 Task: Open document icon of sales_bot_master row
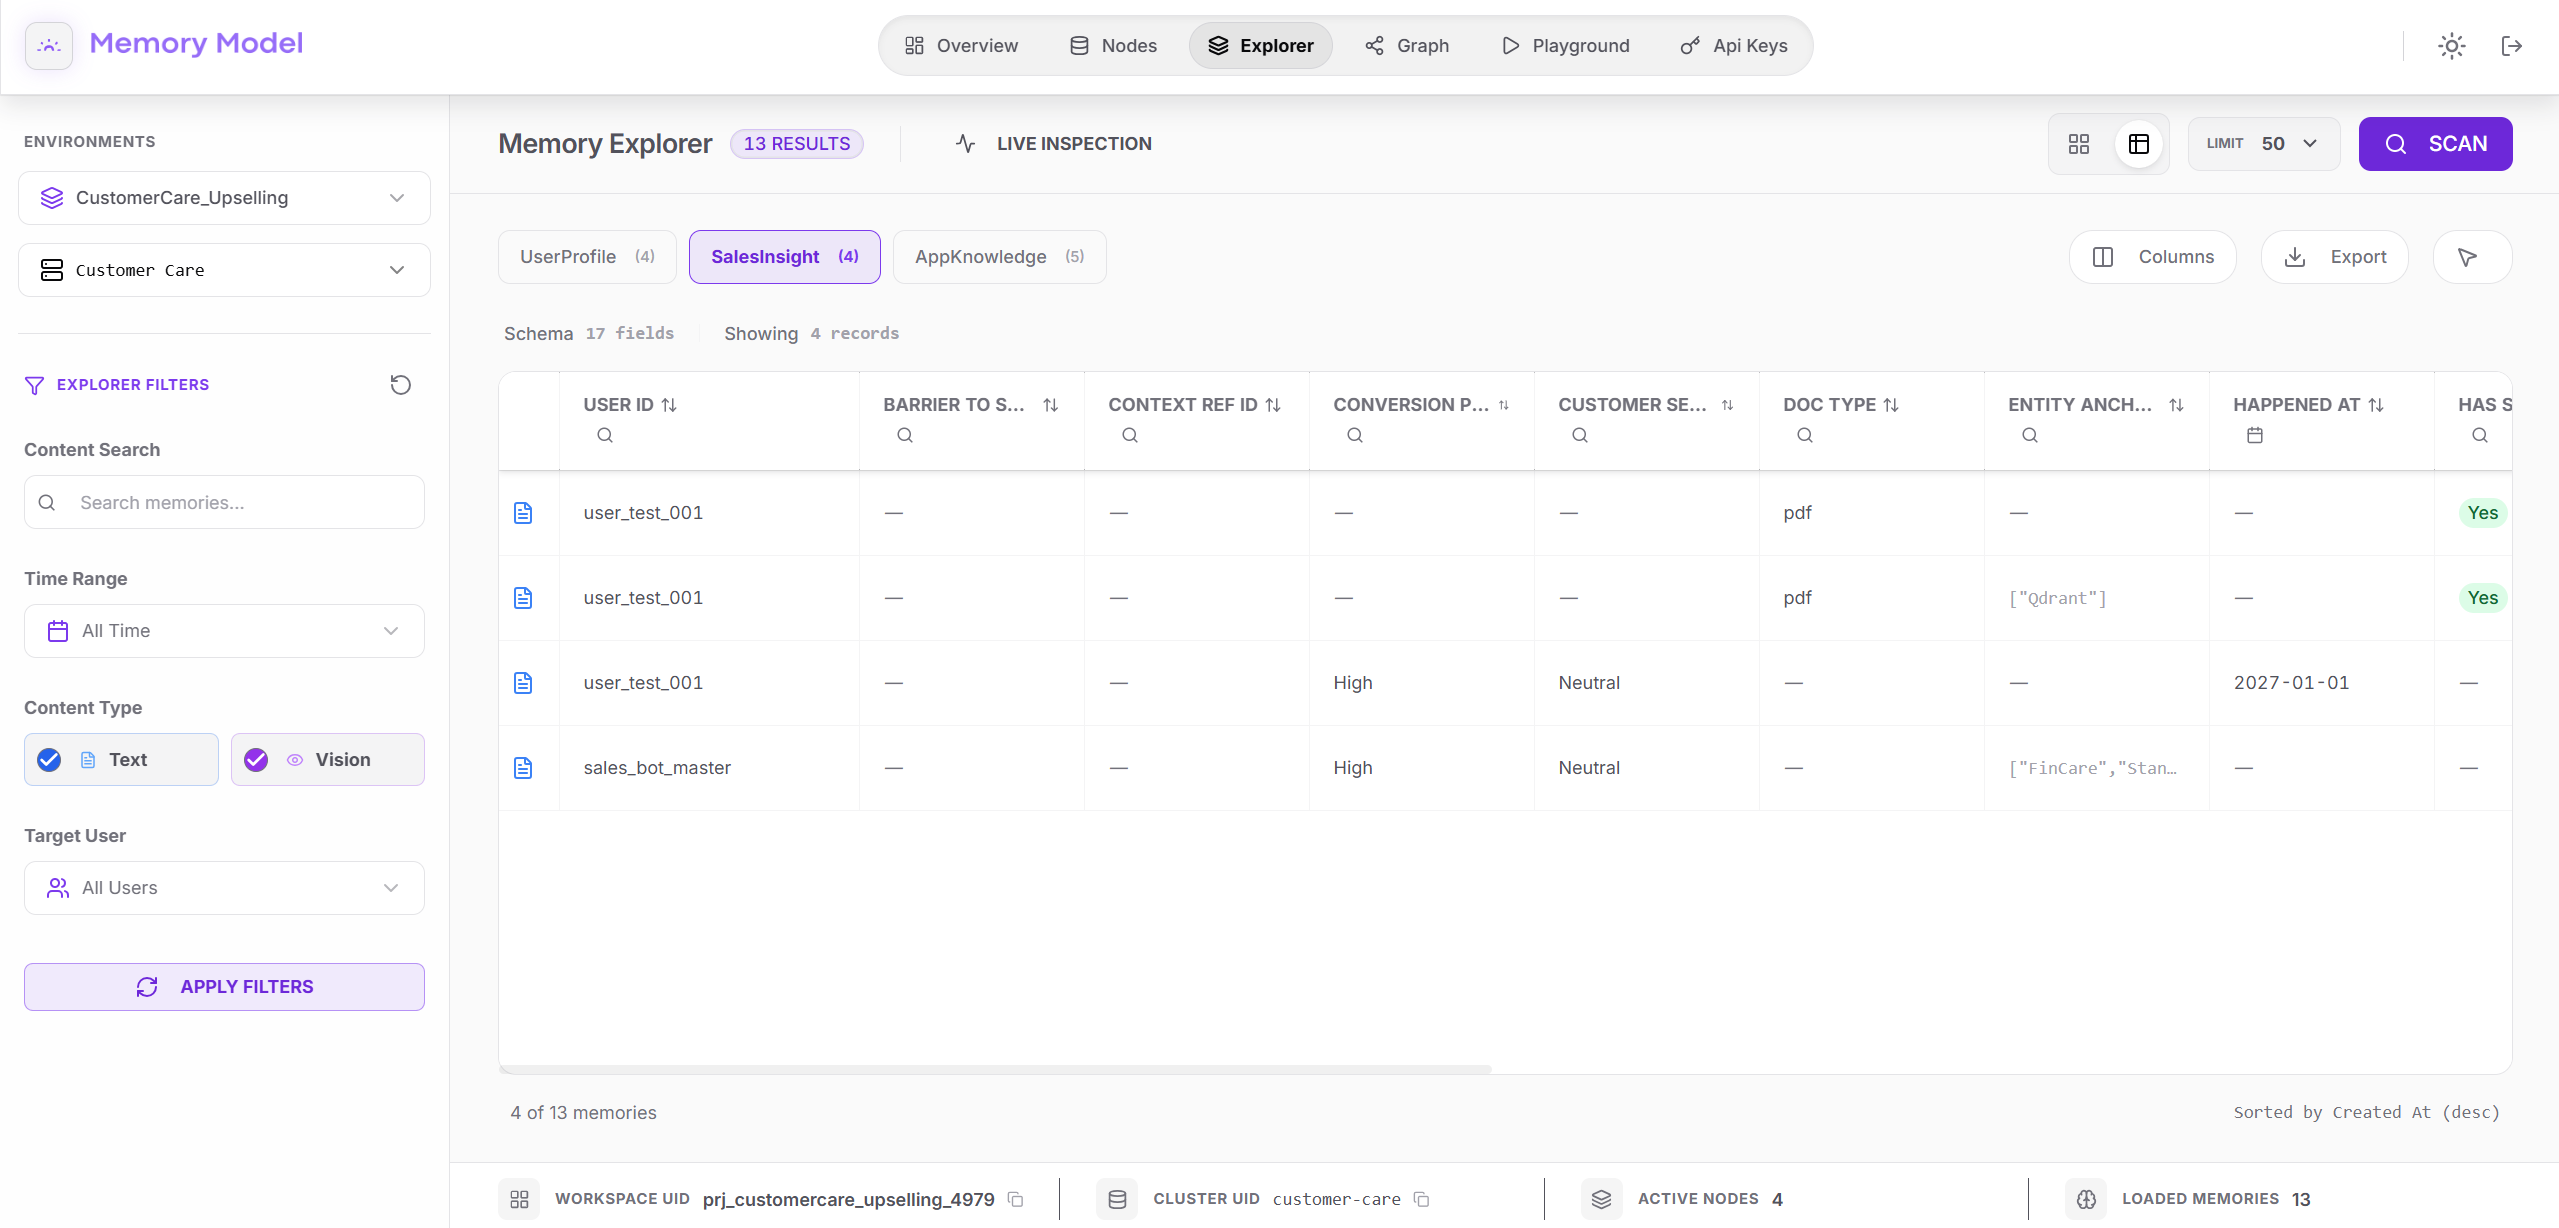(523, 768)
